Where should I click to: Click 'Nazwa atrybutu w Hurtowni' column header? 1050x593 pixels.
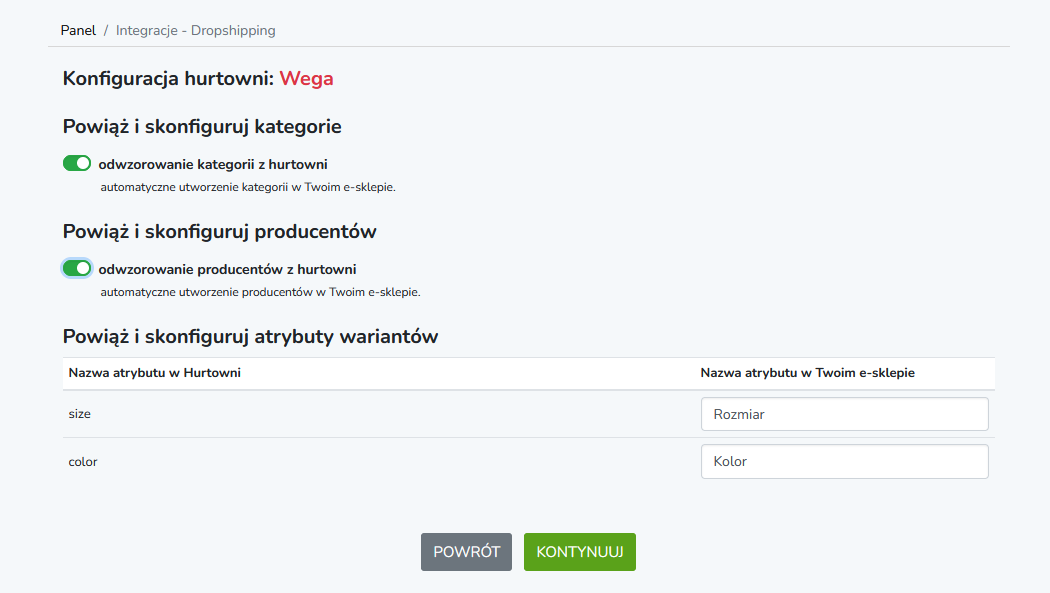155,373
